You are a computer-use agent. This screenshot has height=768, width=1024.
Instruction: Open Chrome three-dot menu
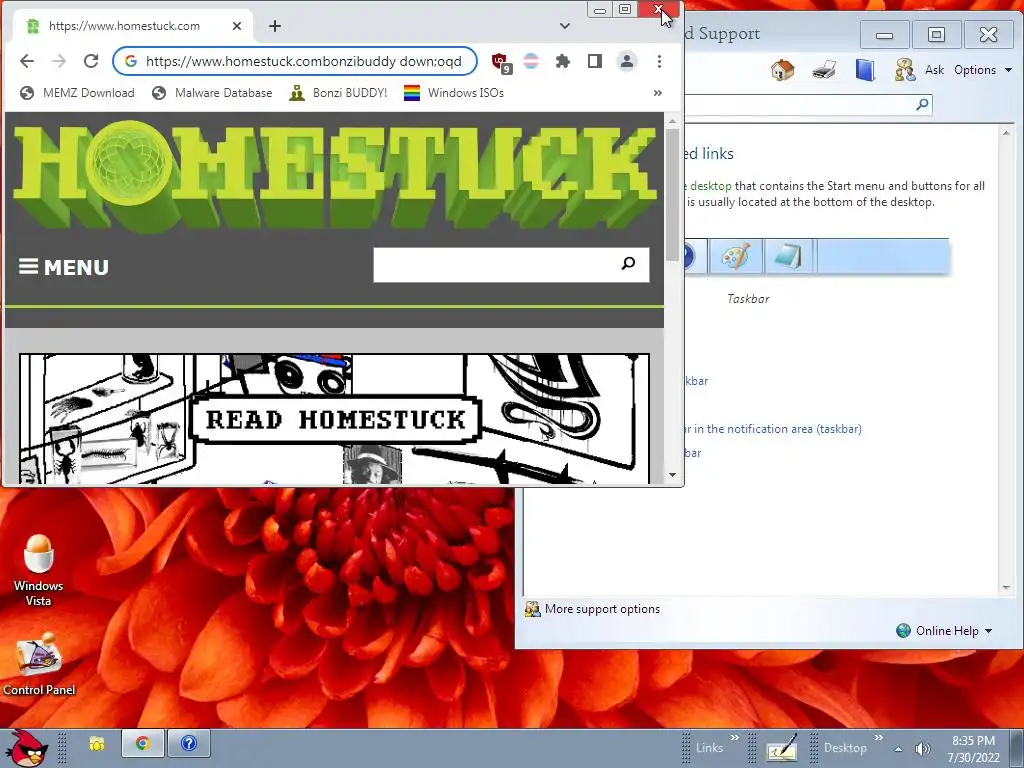click(659, 61)
